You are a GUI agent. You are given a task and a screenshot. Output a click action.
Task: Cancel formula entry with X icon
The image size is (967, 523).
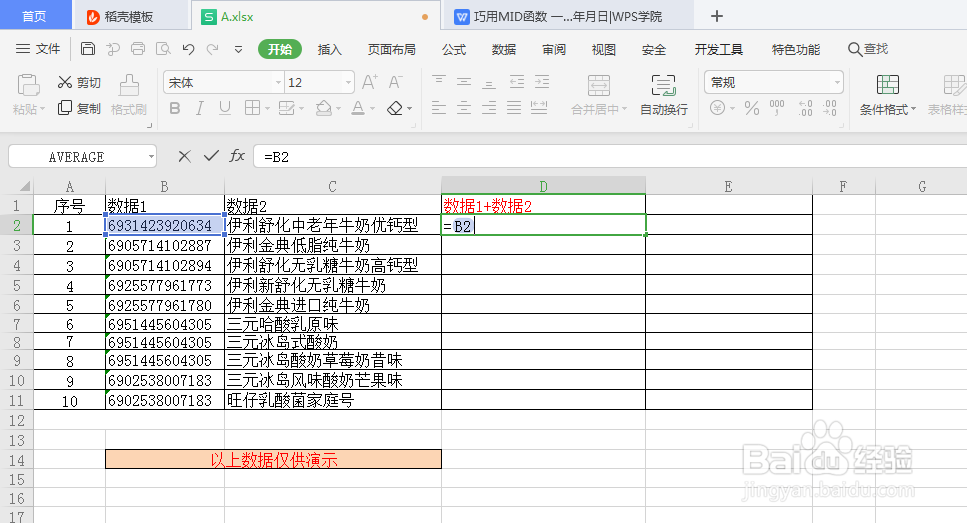coord(184,157)
